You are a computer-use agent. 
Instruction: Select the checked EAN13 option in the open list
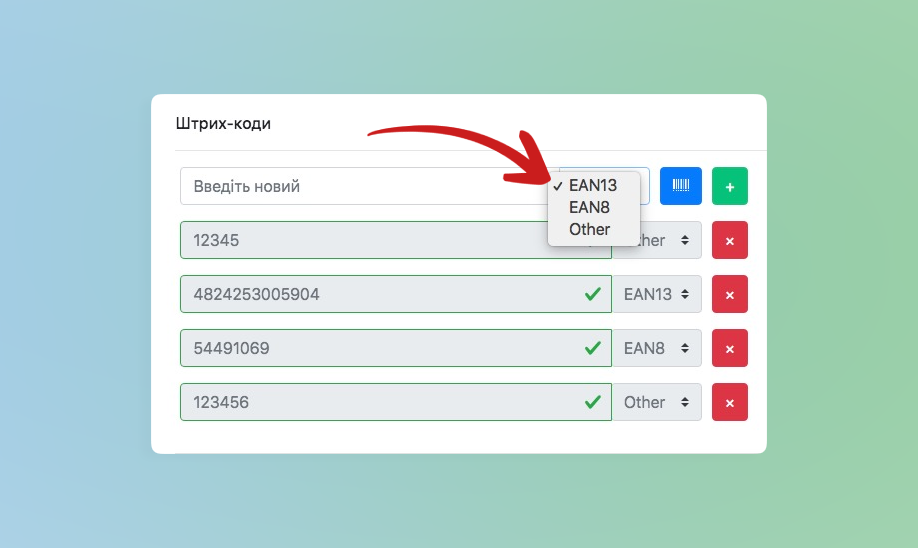pos(592,185)
